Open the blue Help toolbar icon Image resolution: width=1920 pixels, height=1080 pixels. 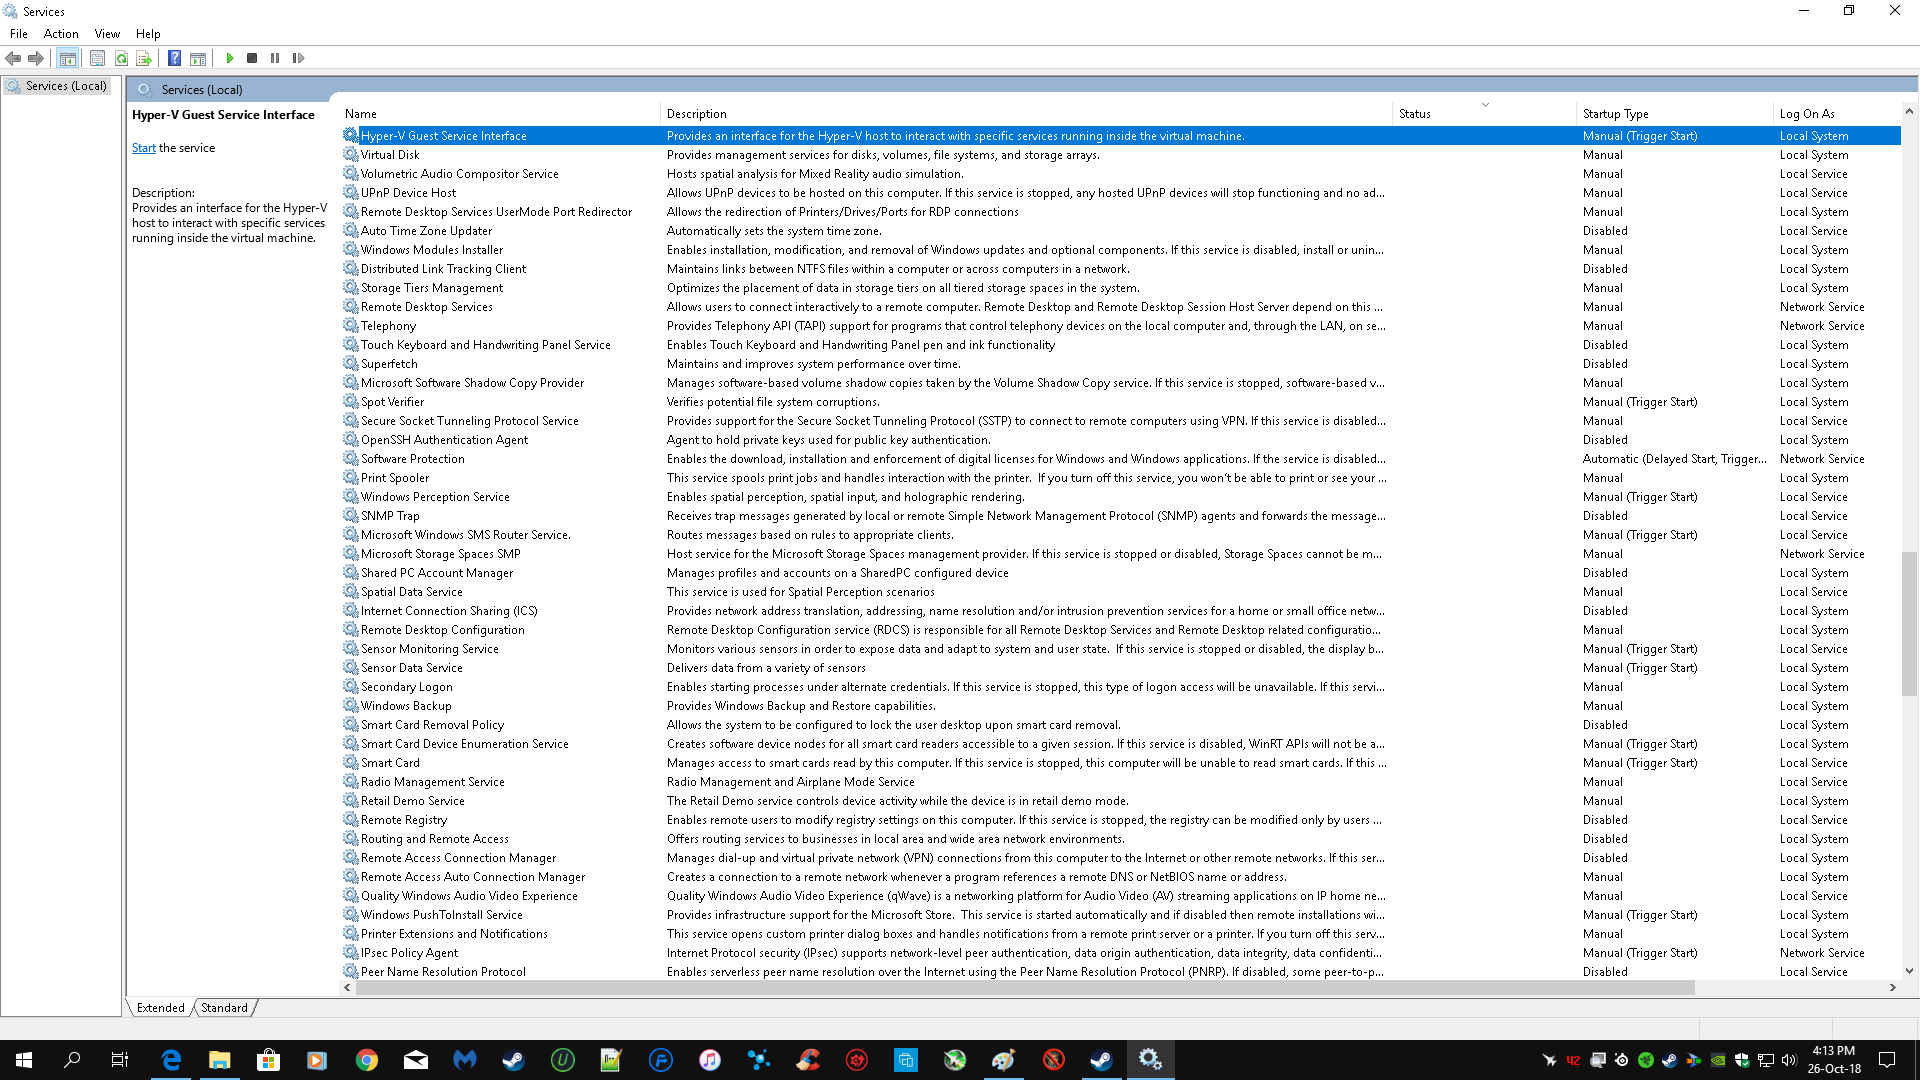coord(174,58)
